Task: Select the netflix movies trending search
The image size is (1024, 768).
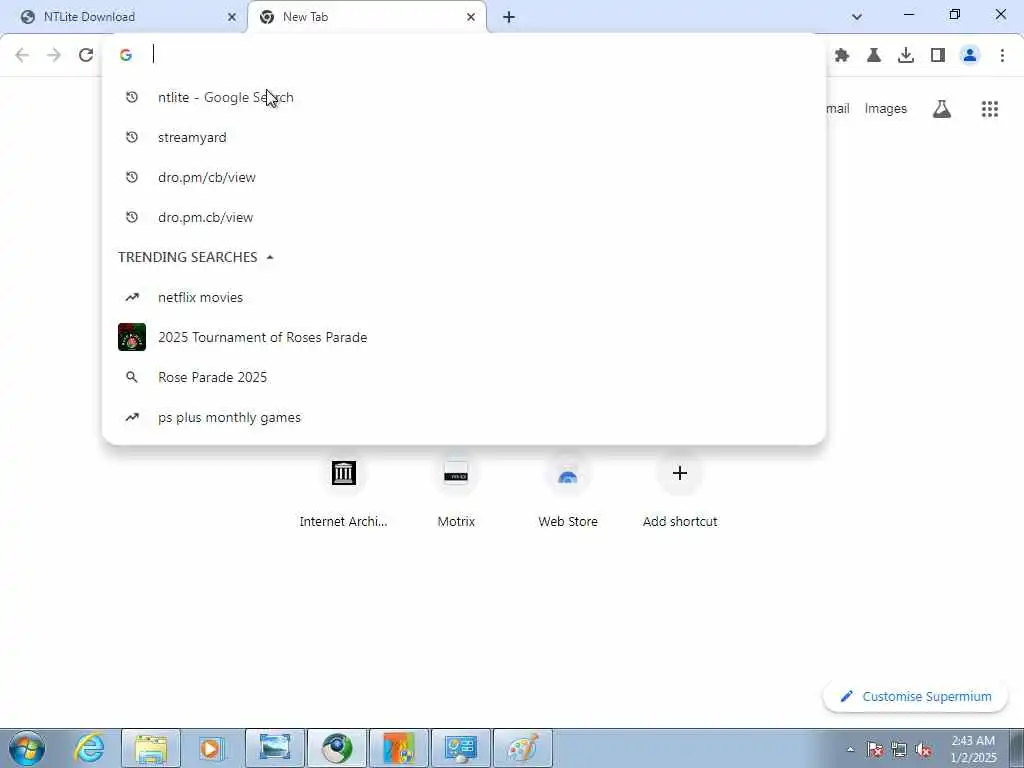Action: (x=464, y=297)
